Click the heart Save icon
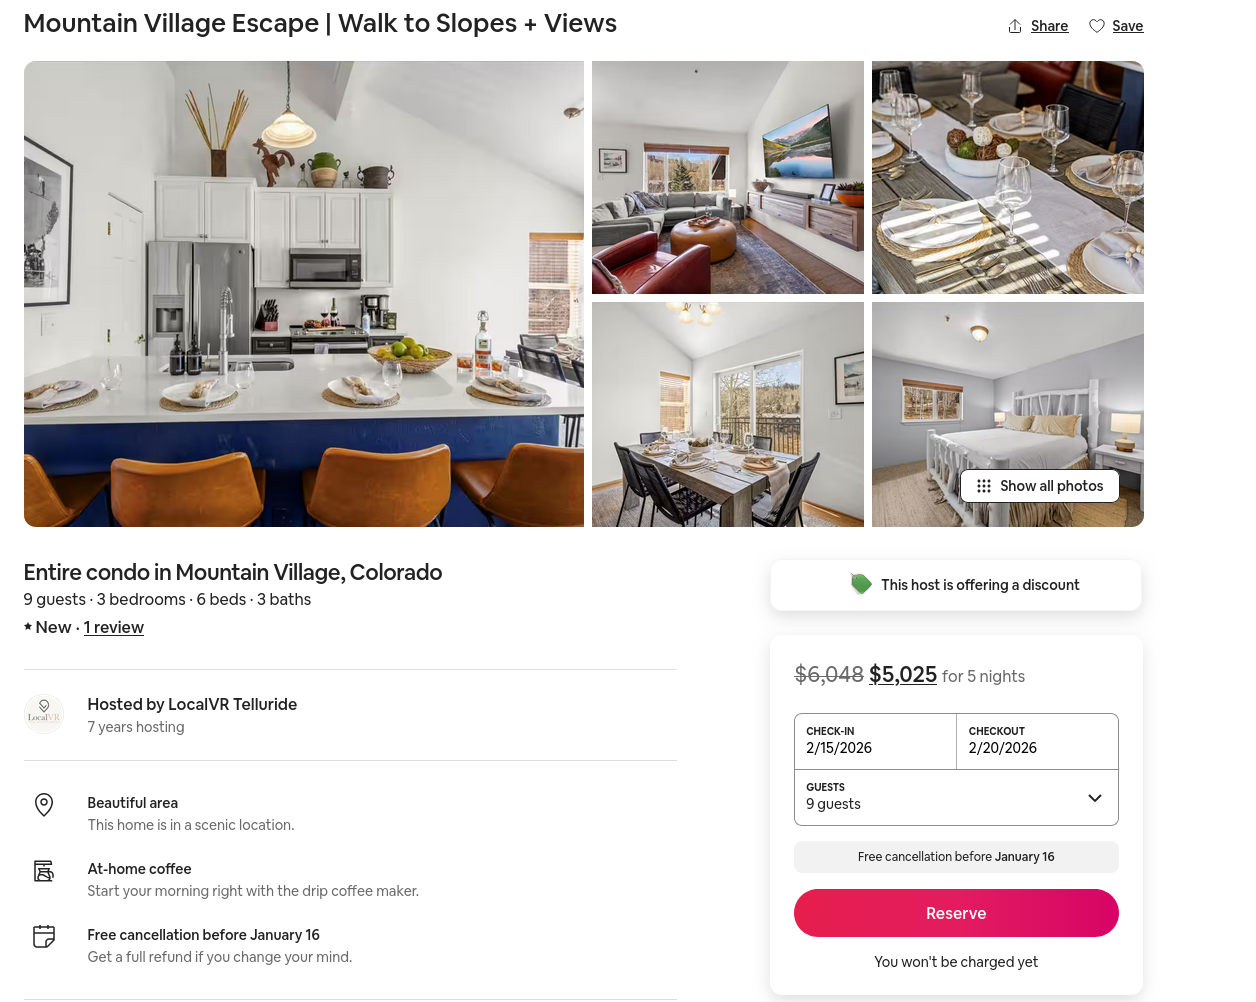The image size is (1256, 1002). point(1097,26)
